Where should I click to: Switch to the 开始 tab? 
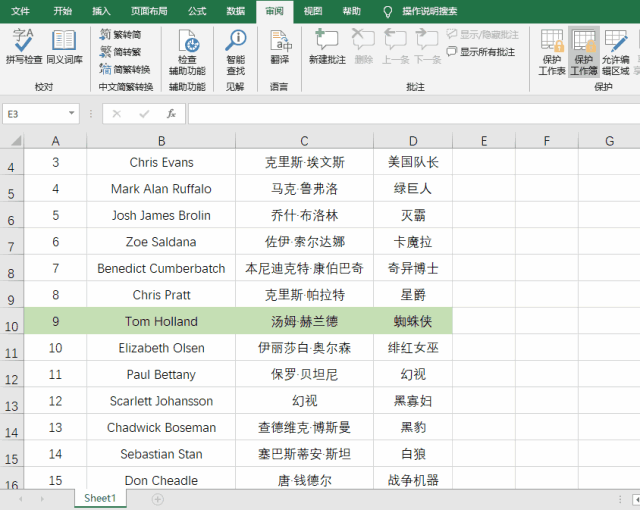pos(62,11)
